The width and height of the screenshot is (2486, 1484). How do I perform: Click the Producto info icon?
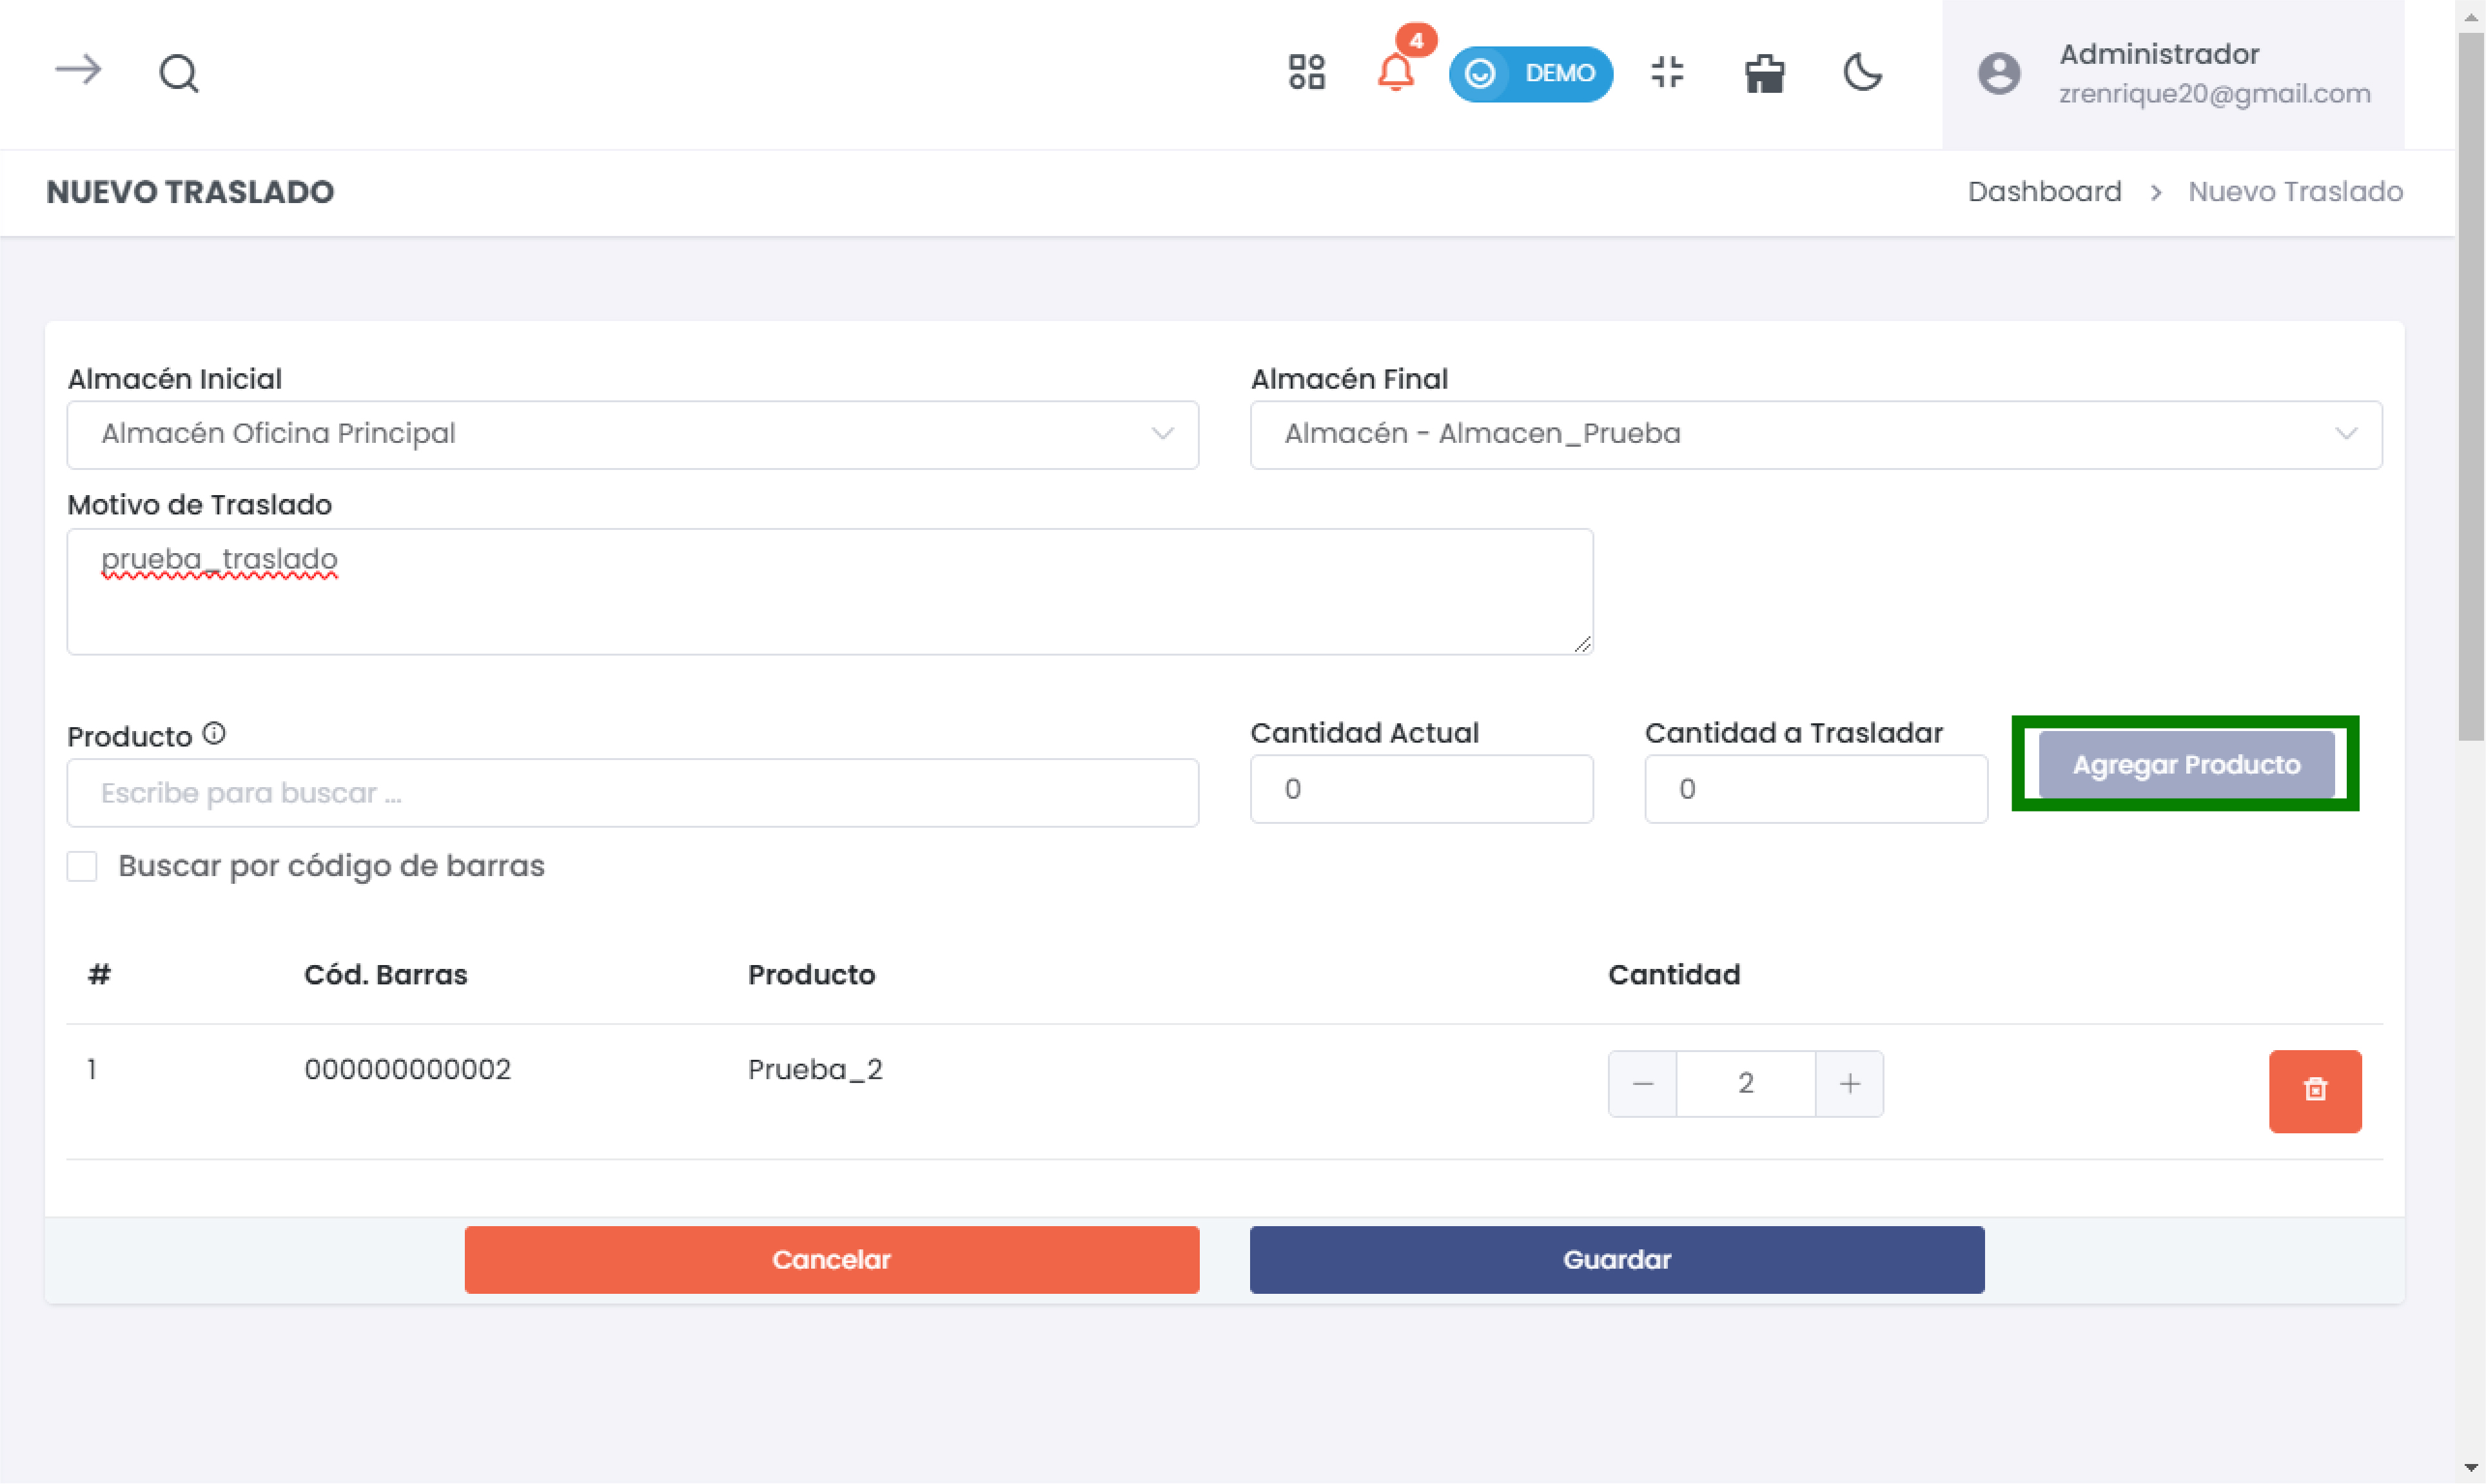click(214, 733)
